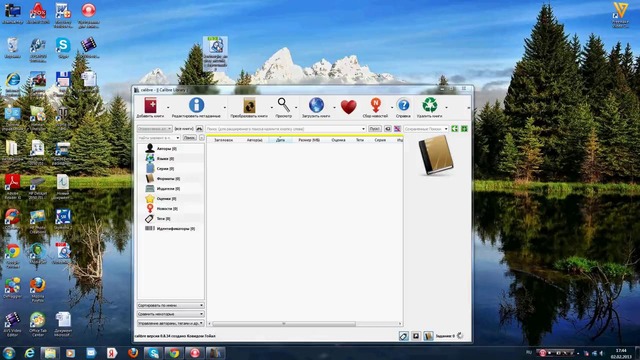The width and height of the screenshot is (640, 360).
Task: Click the Fetch news icon
Action: [x=376, y=105]
